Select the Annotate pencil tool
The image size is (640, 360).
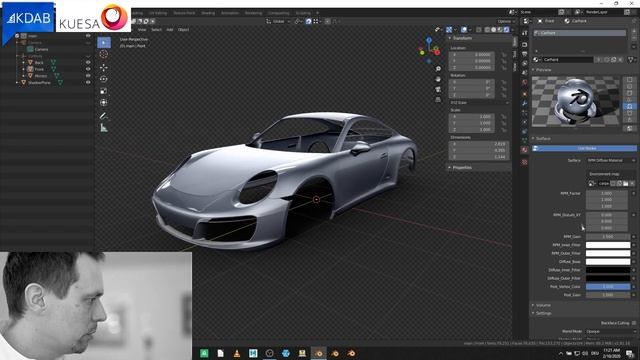click(104, 116)
